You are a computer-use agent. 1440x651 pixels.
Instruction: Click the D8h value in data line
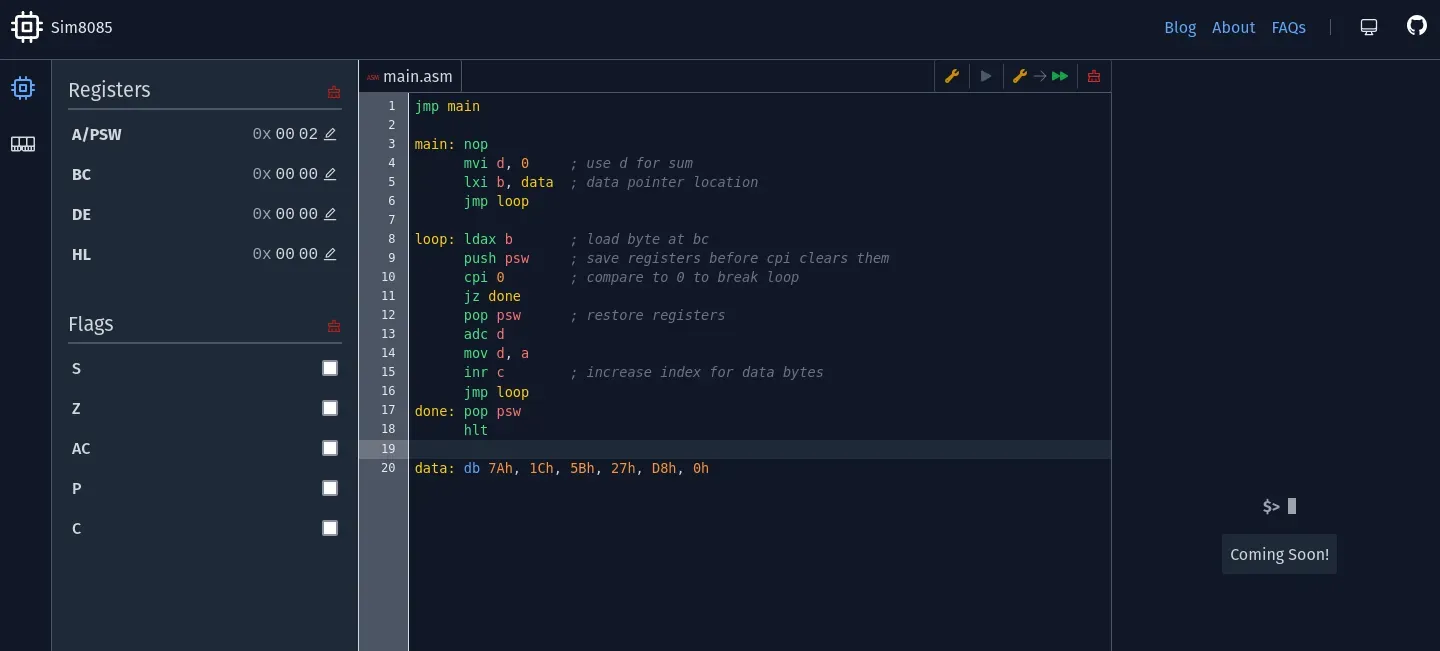pos(664,468)
